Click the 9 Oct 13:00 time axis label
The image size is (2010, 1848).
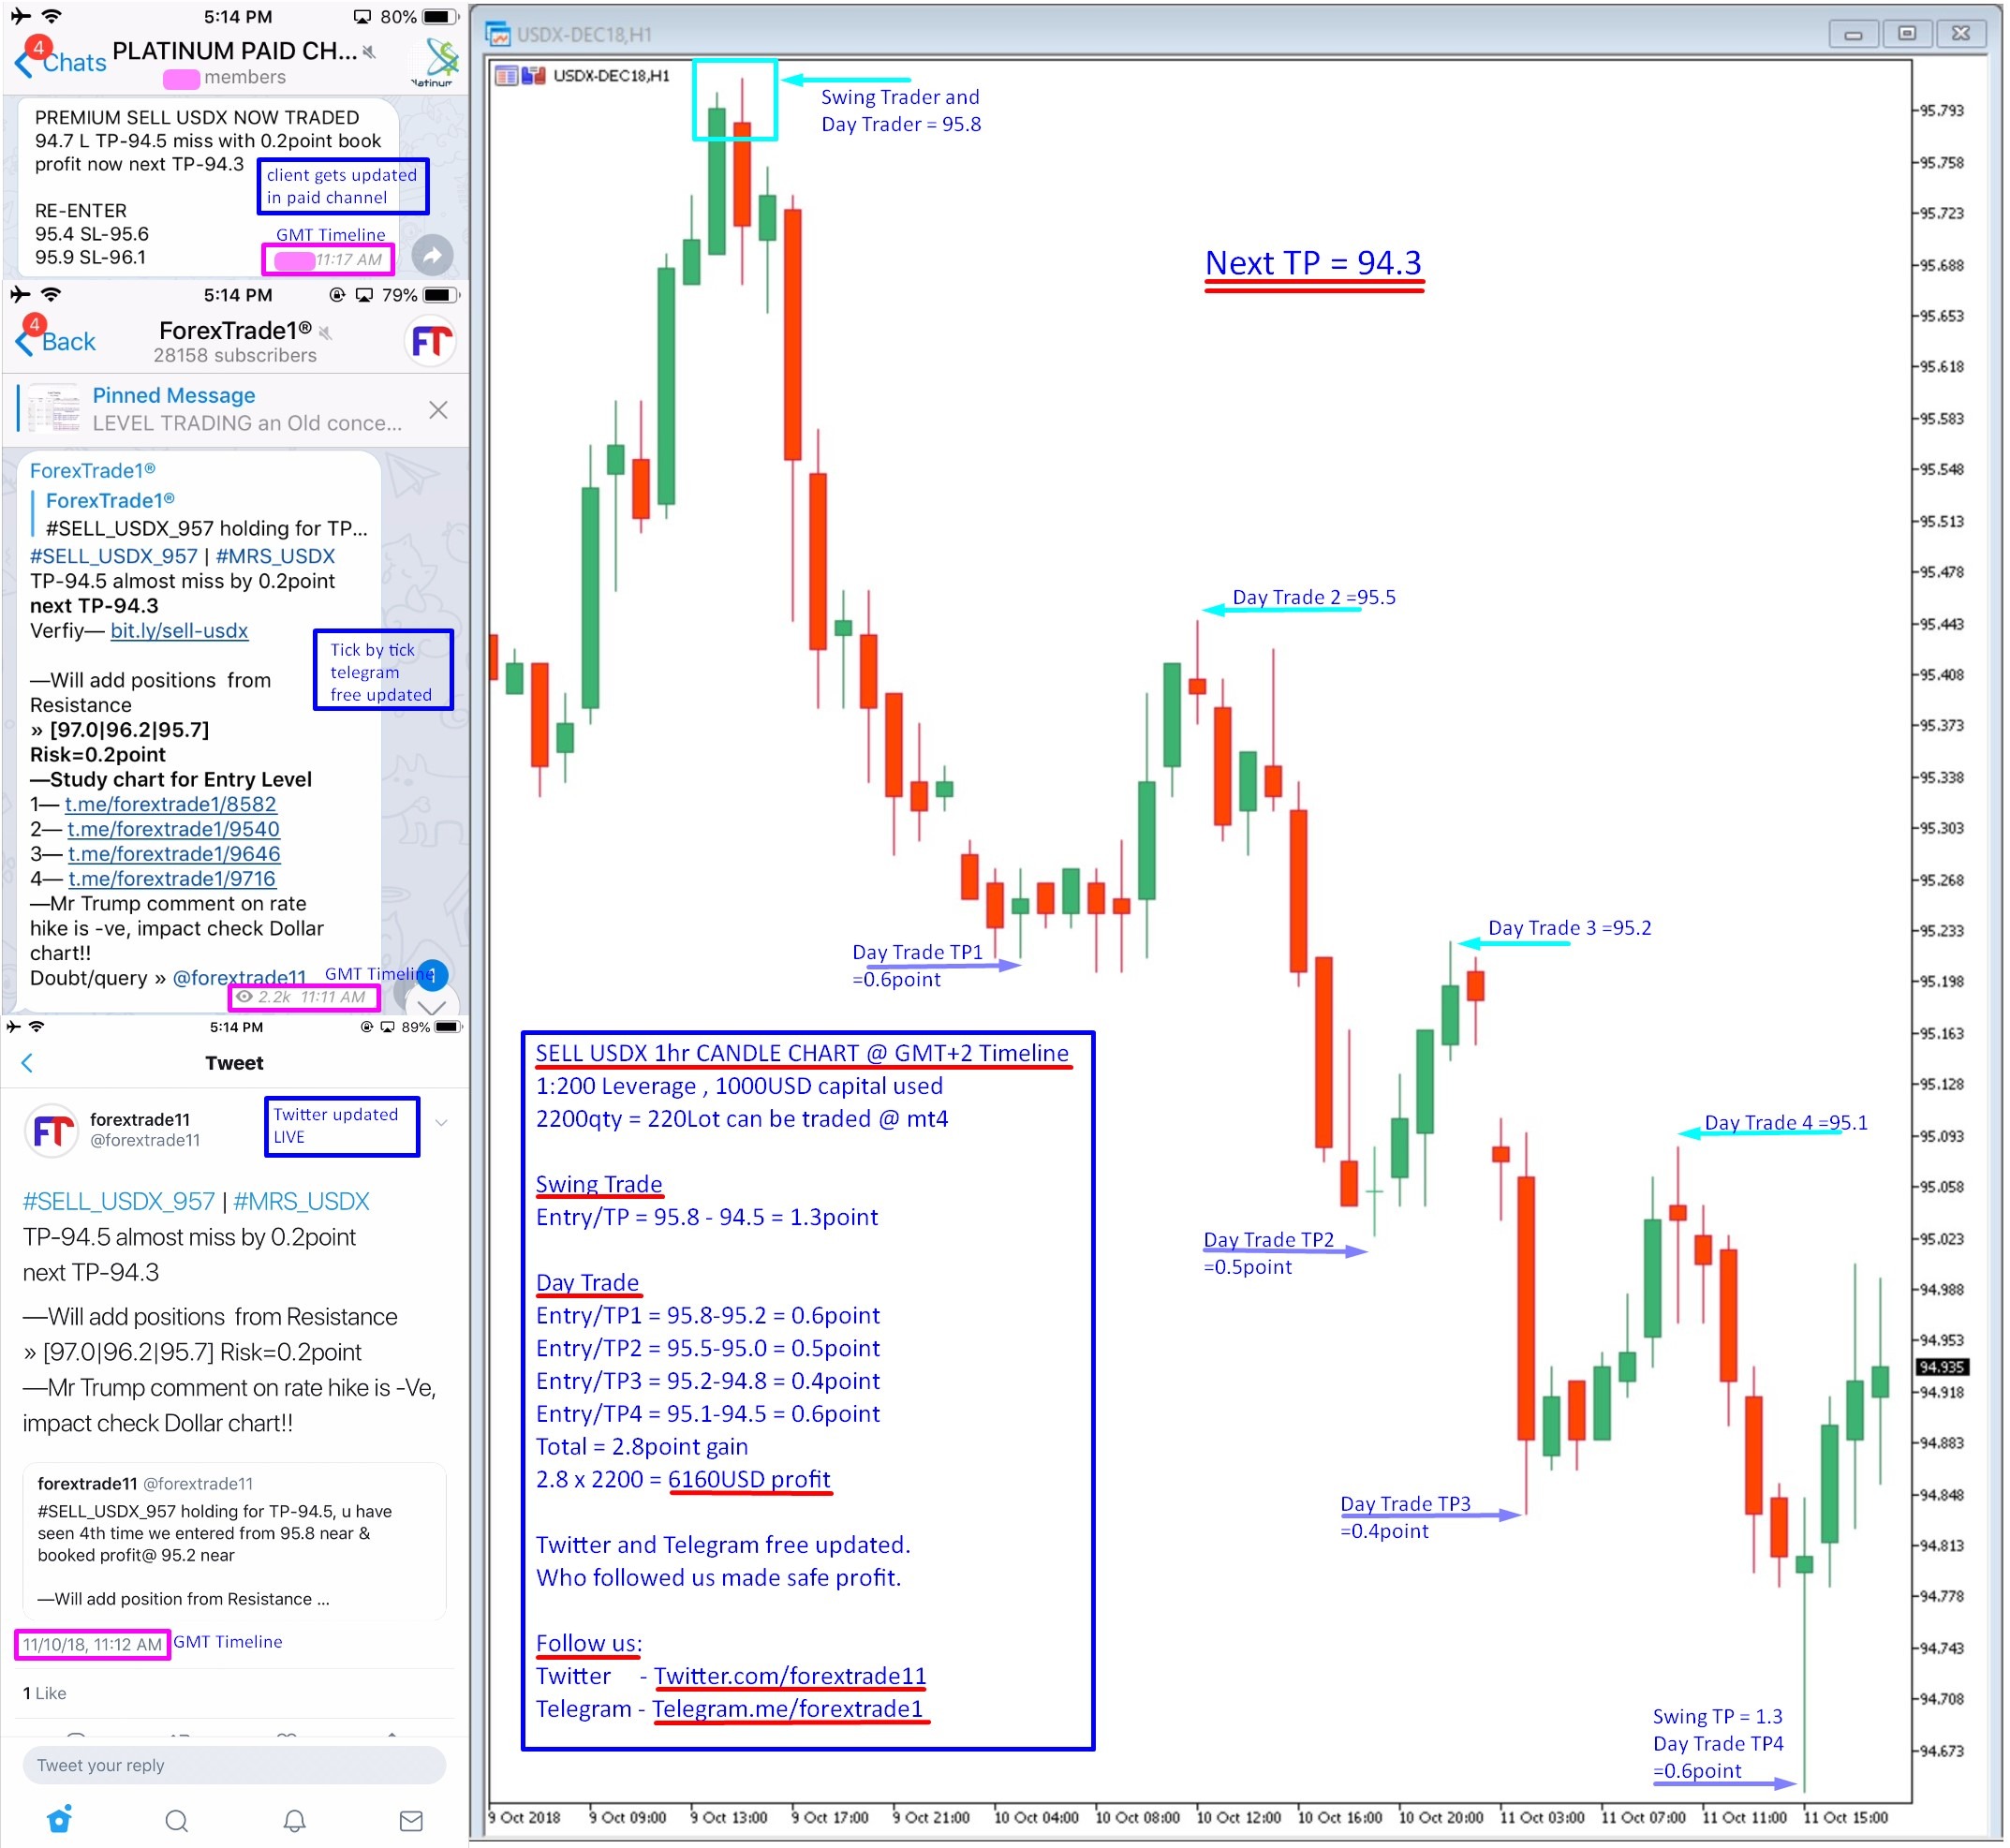coord(728,1817)
